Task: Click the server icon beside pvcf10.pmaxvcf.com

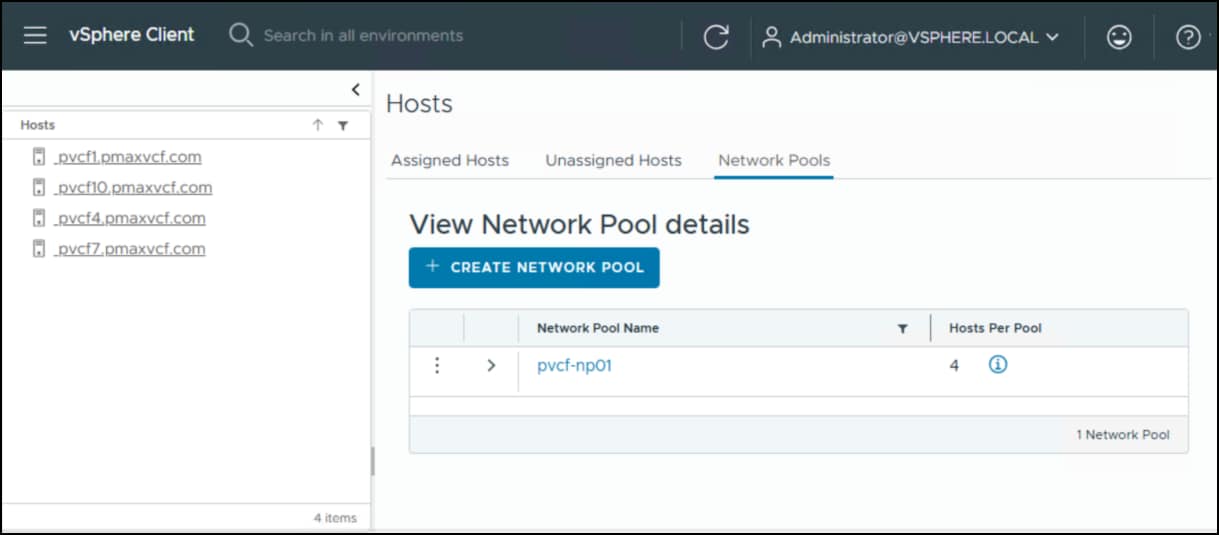Action: pyautogui.click(x=39, y=188)
